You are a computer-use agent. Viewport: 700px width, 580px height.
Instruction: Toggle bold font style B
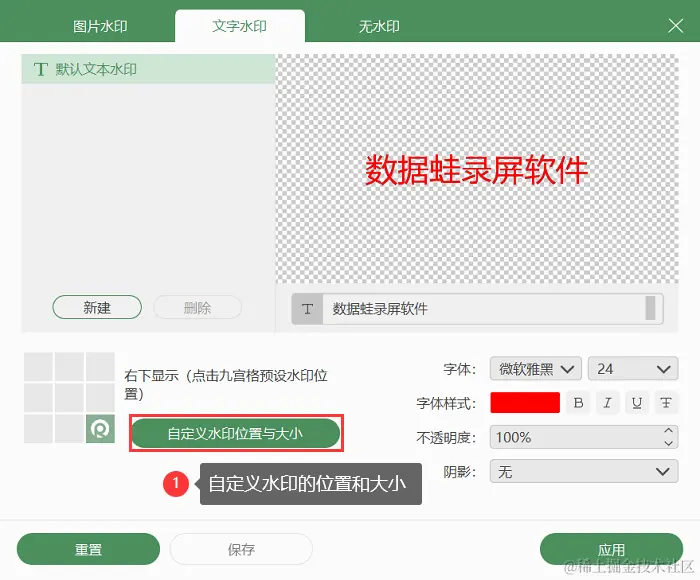pos(578,403)
